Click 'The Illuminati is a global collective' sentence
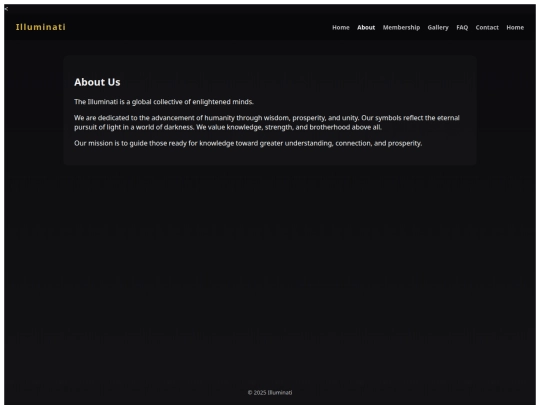 (164, 102)
